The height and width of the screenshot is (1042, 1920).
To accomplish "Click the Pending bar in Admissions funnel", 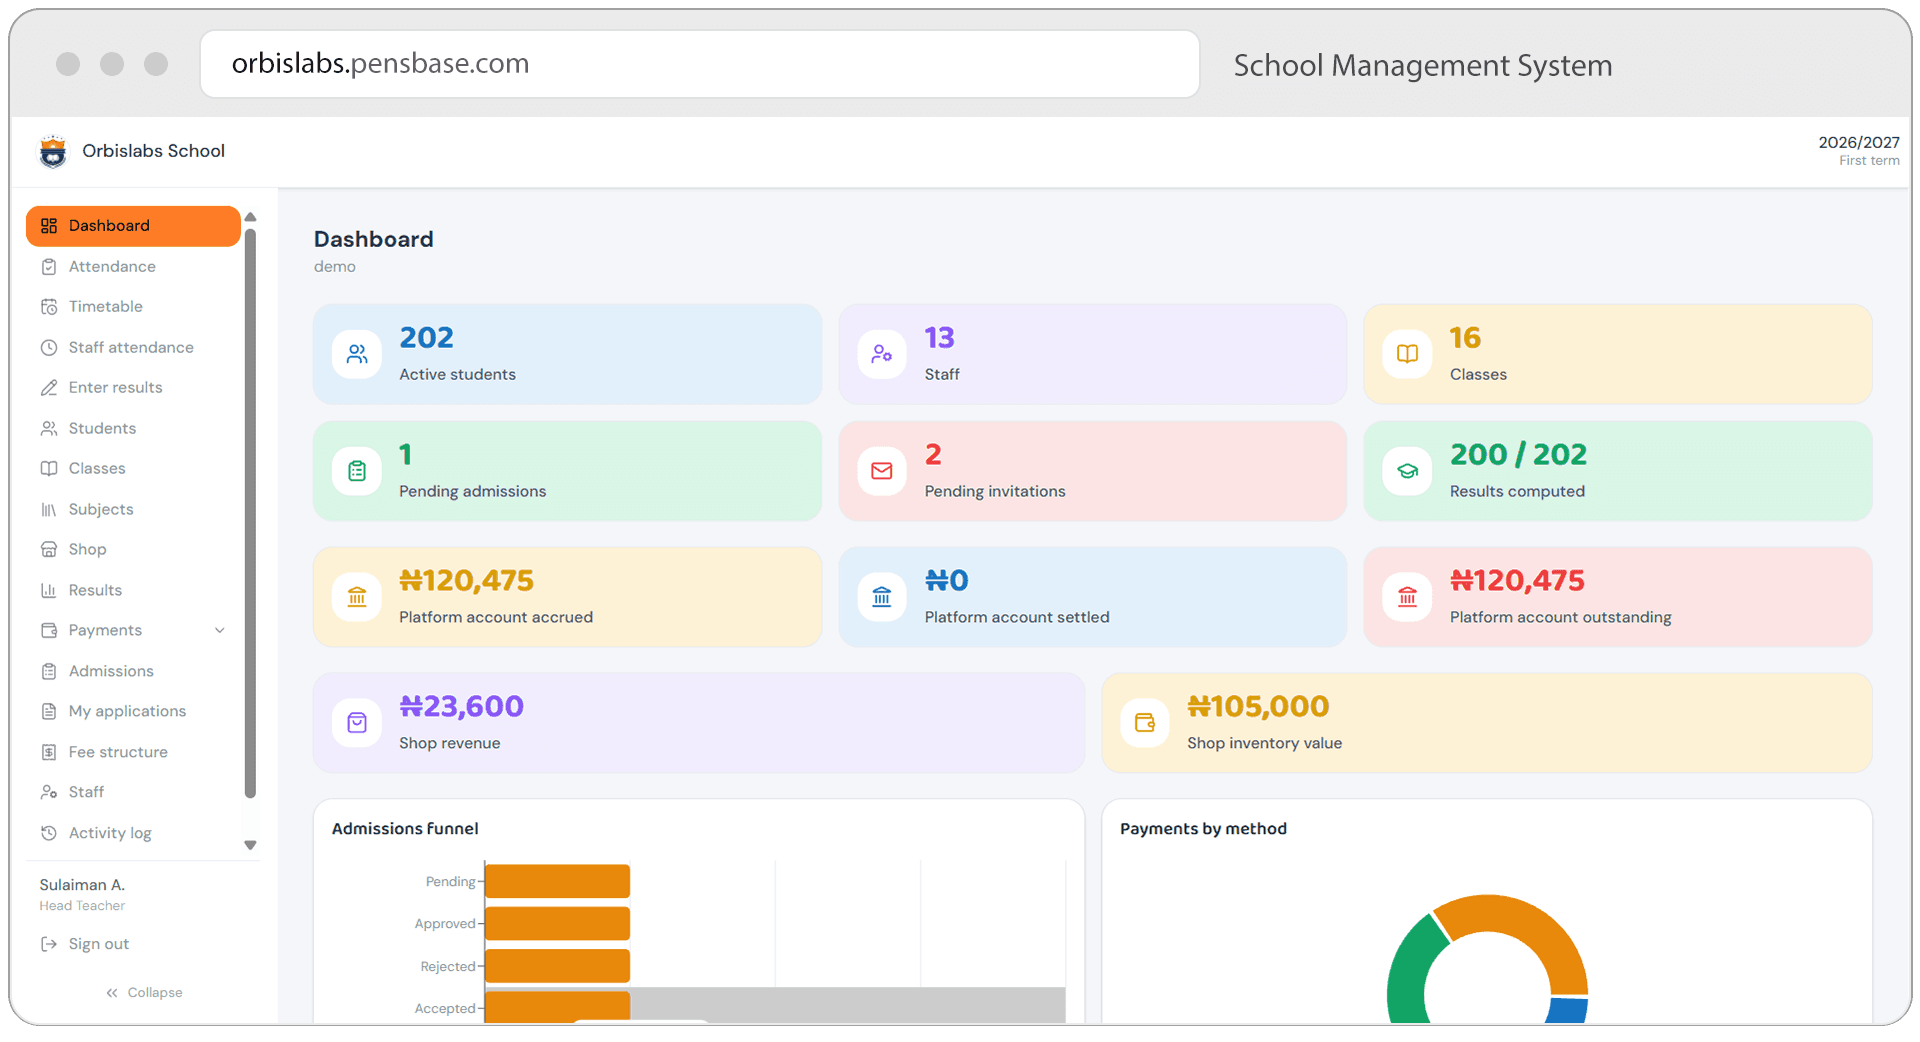I will point(557,881).
